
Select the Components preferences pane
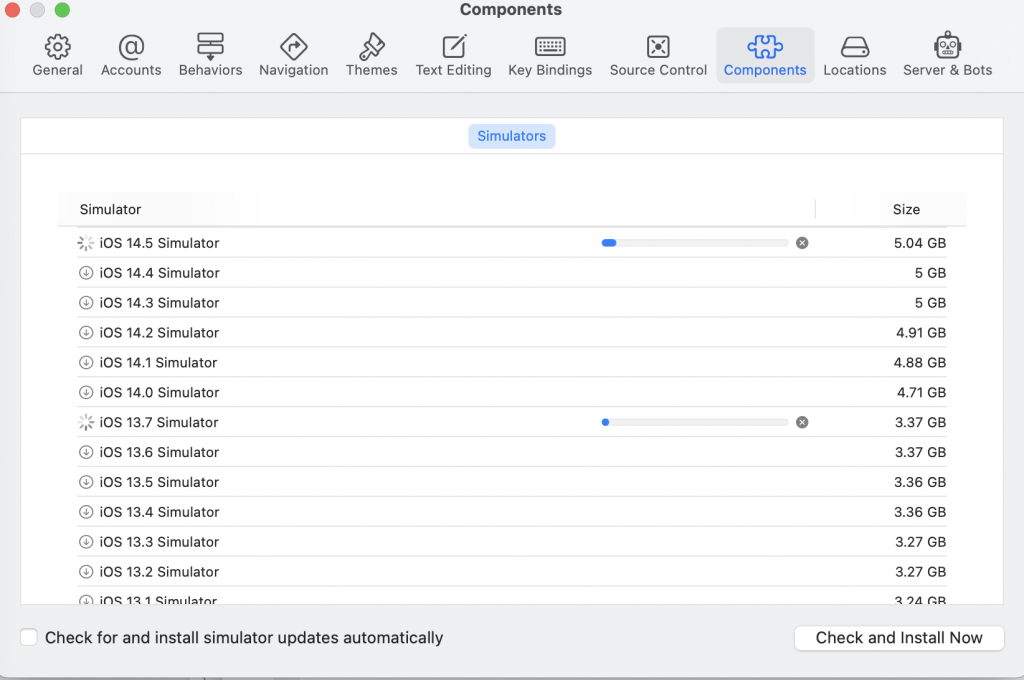pyautogui.click(x=765, y=56)
